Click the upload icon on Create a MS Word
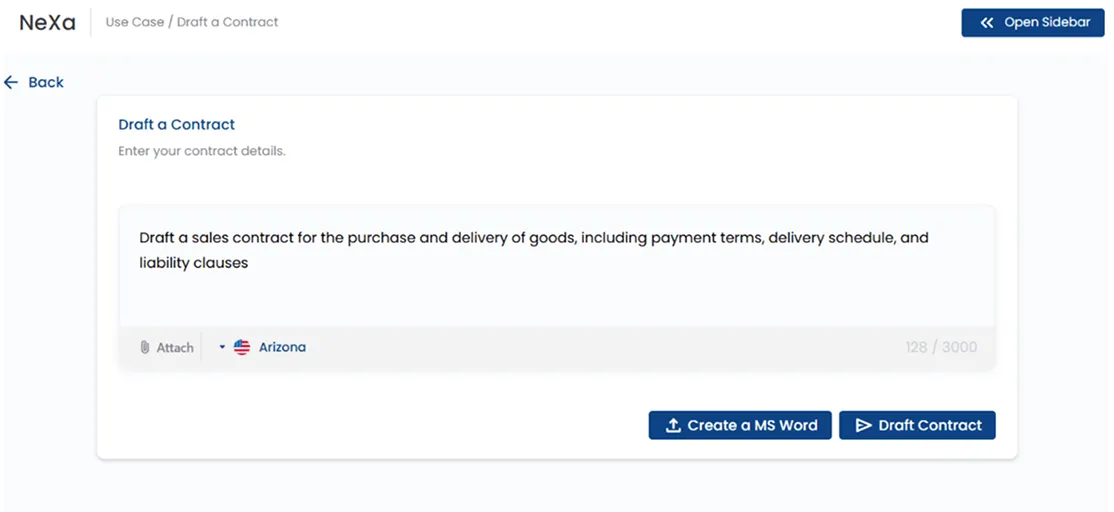The width and height of the screenshot is (1114, 512). tap(673, 425)
